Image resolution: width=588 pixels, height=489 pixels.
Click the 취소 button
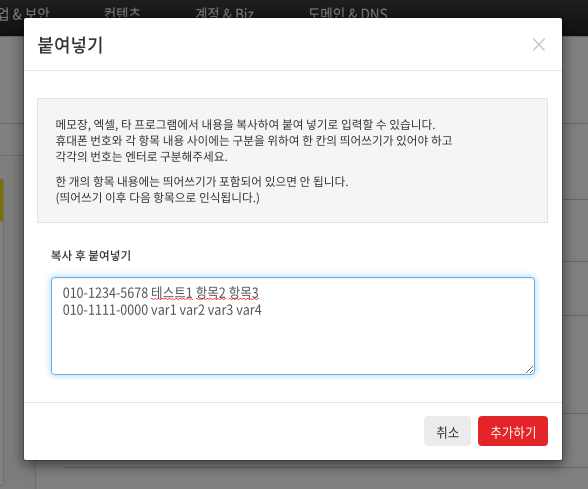click(447, 431)
